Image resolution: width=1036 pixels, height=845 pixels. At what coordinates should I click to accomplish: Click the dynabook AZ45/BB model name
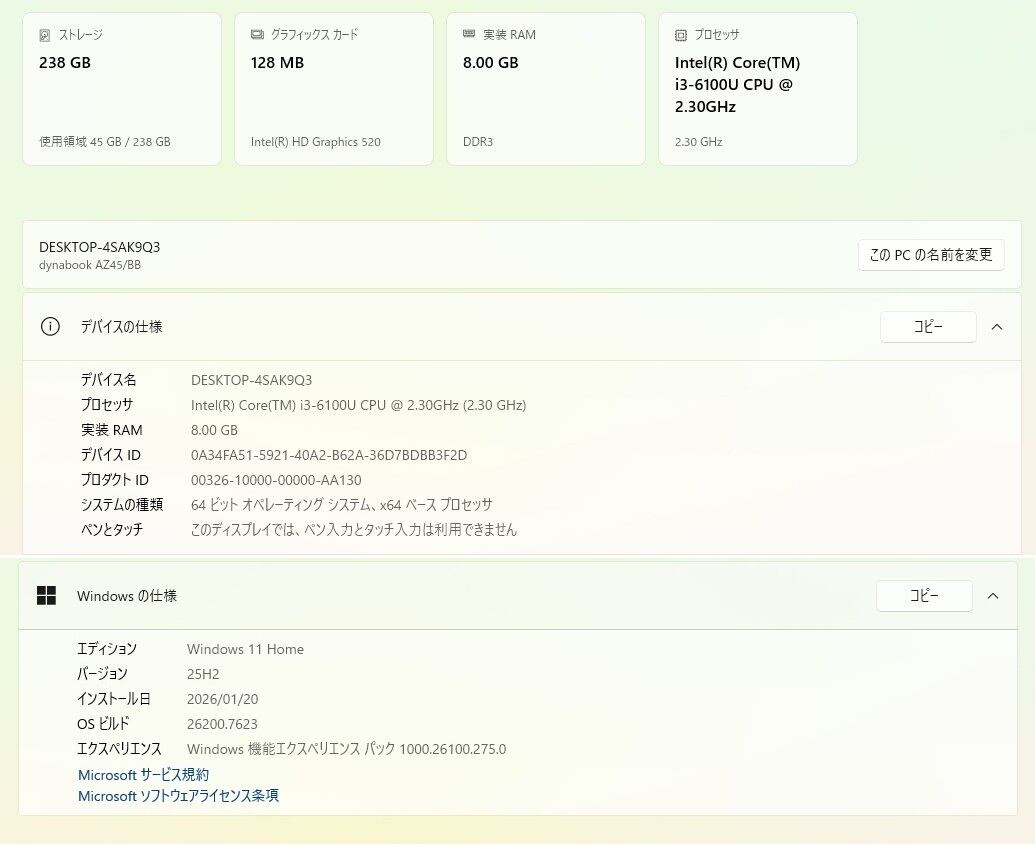[x=90, y=265]
